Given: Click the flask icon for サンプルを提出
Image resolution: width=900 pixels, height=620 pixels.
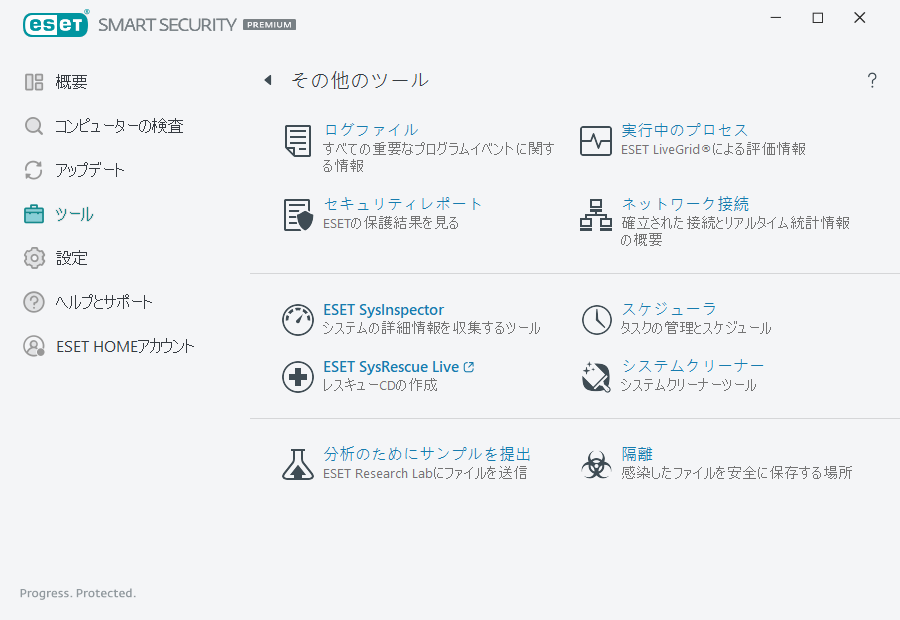Looking at the screenshot, I should (x=297, y=463).
